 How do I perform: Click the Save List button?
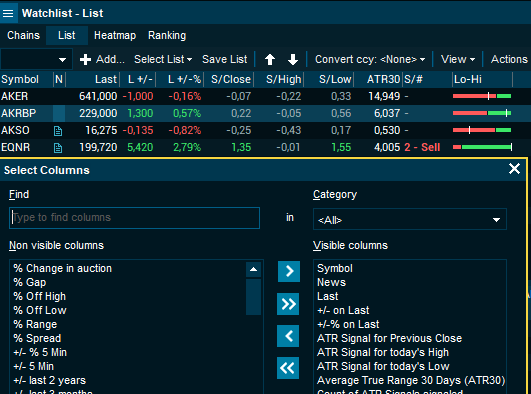[x=225, y=59]
